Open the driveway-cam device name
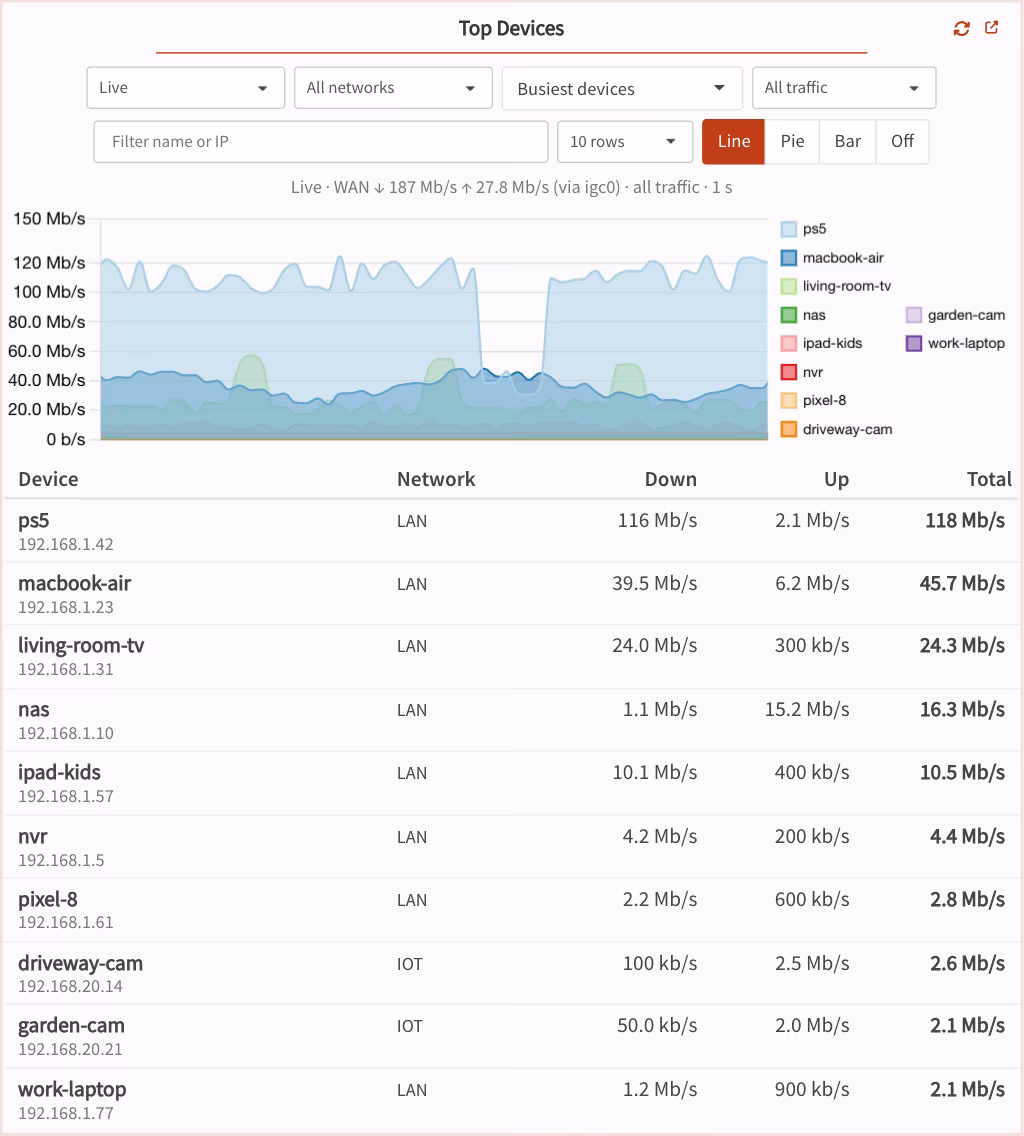The width and height of the screenshot is (1024, 1136). (x=80, y=964)
